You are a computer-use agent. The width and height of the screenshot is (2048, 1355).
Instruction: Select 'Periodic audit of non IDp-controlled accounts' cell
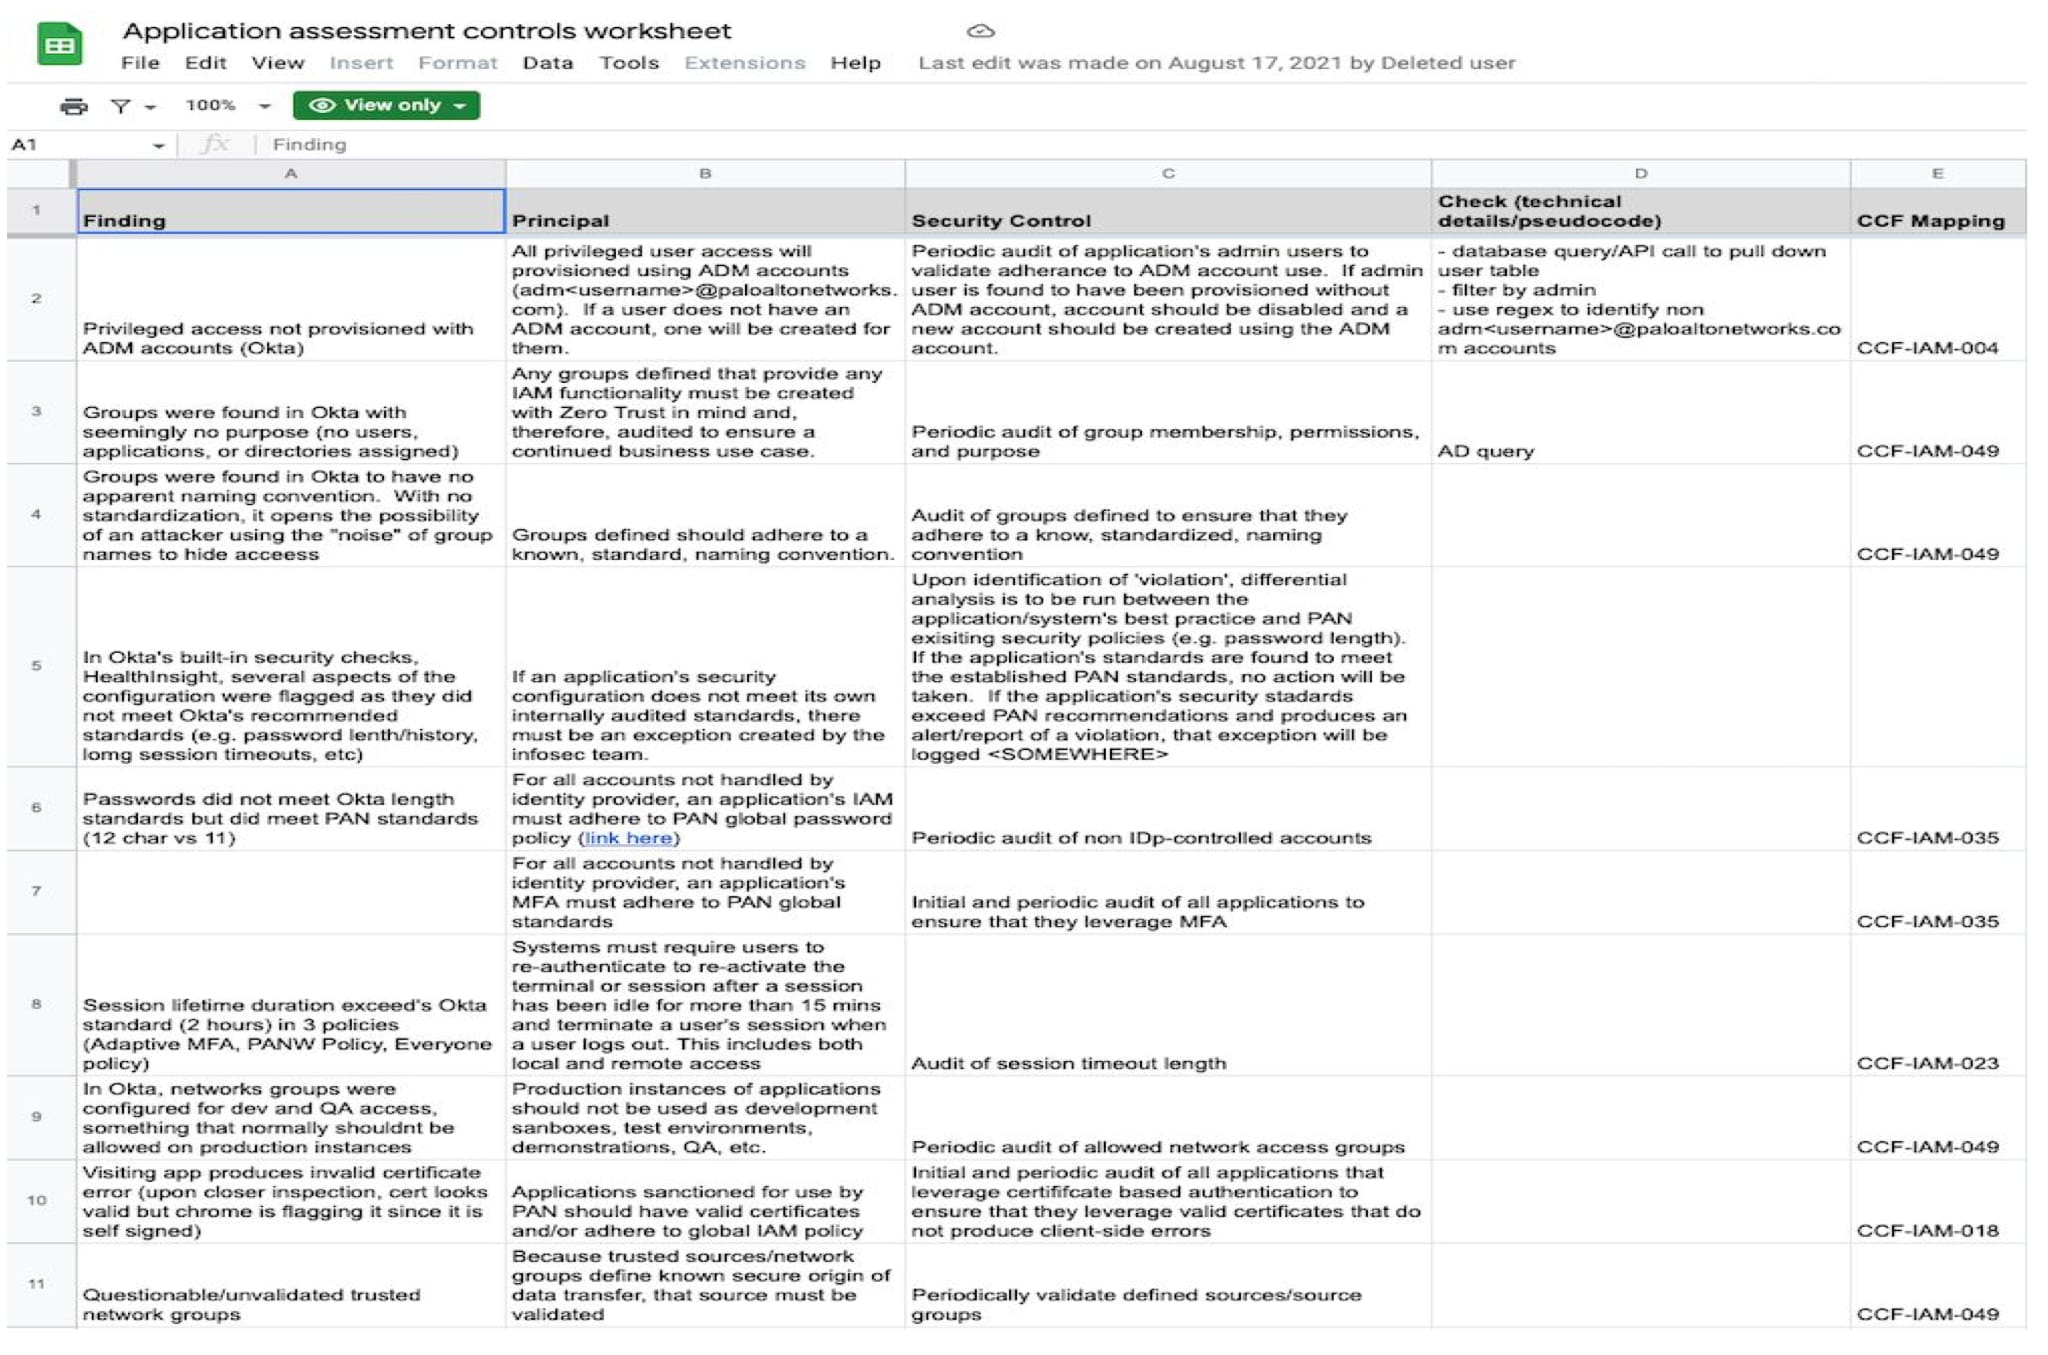coord(1168,809)
